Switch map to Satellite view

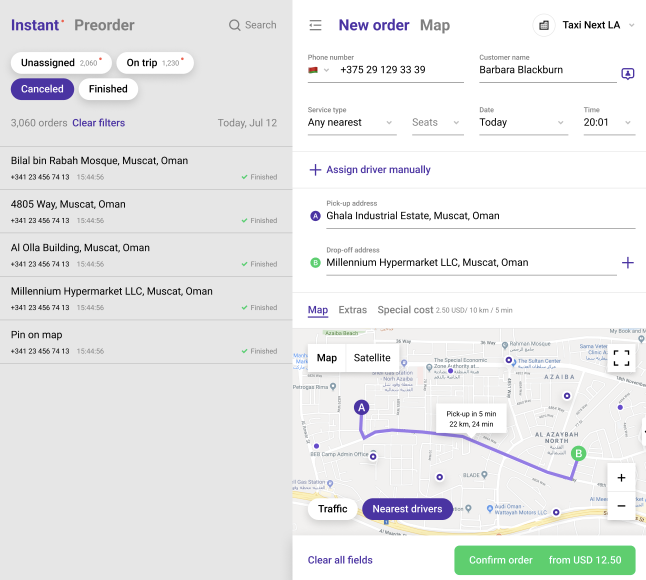(372, 358)
